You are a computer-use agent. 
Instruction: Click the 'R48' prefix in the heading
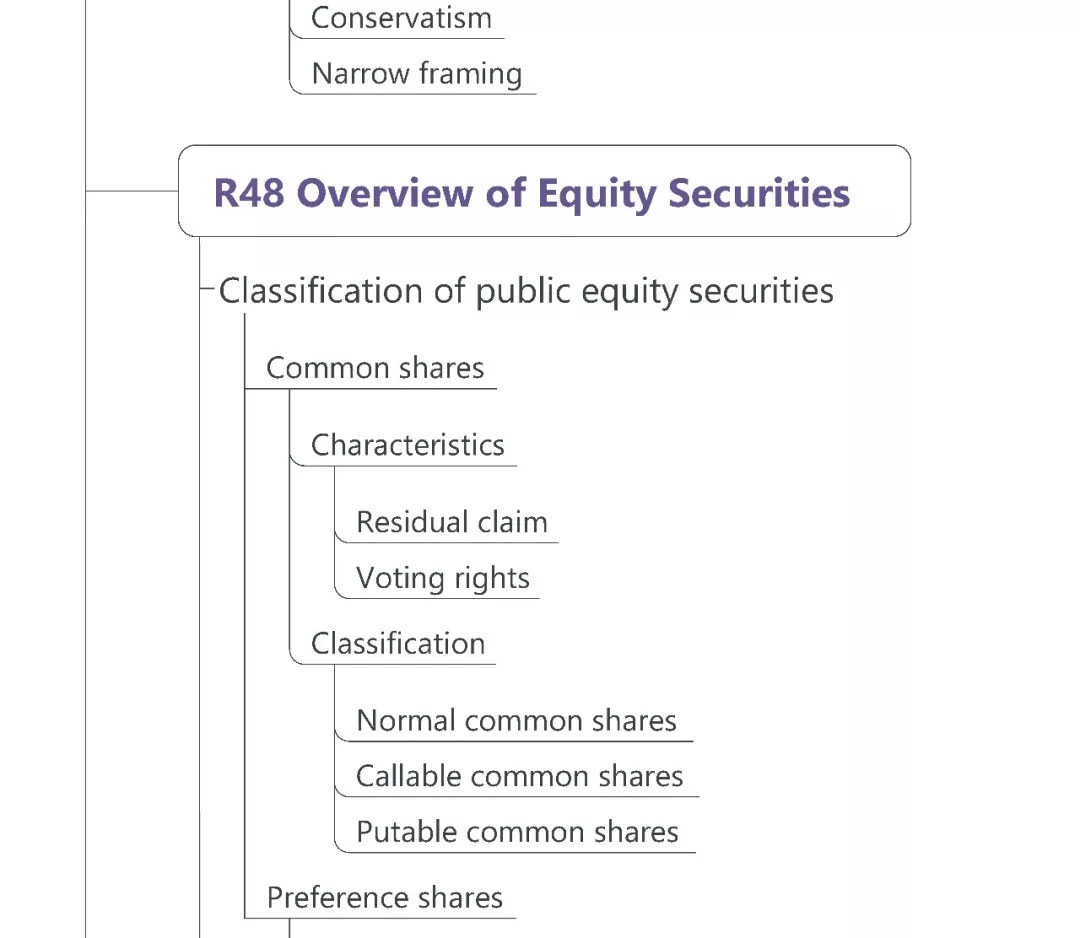(x=250, y=192)
